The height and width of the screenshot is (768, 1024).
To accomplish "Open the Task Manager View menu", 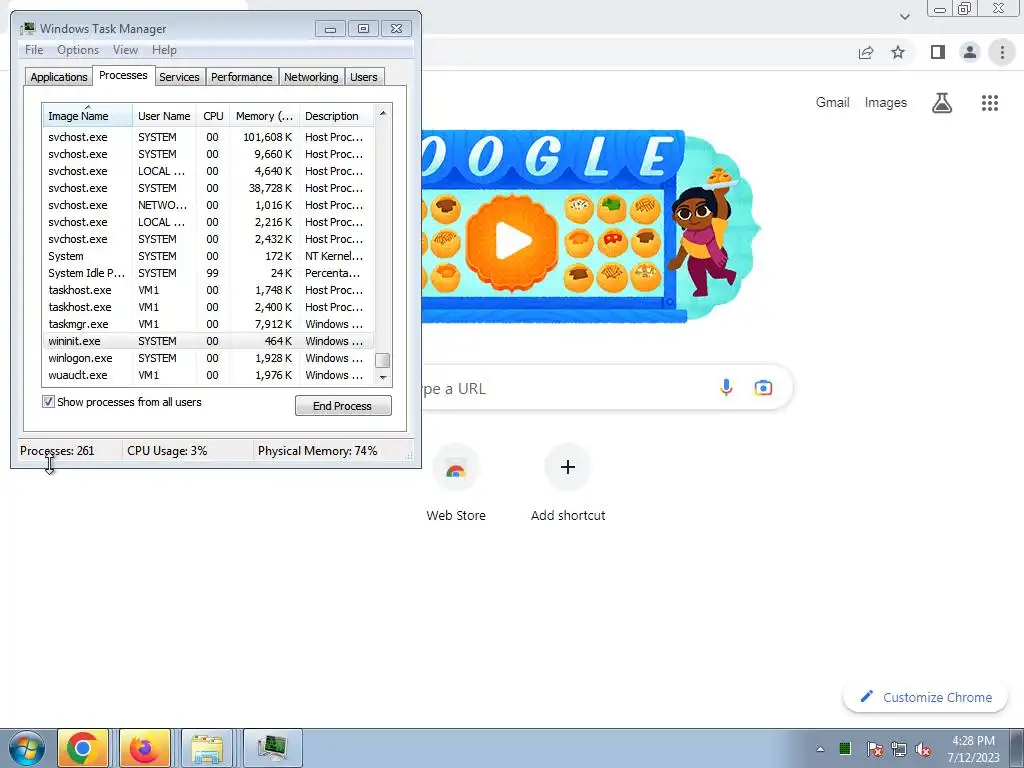I will (x=125, y=50).
